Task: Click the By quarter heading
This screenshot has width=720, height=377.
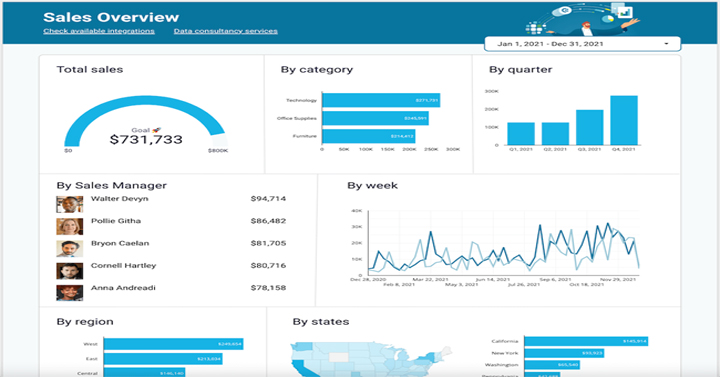Action: [521, 70]
